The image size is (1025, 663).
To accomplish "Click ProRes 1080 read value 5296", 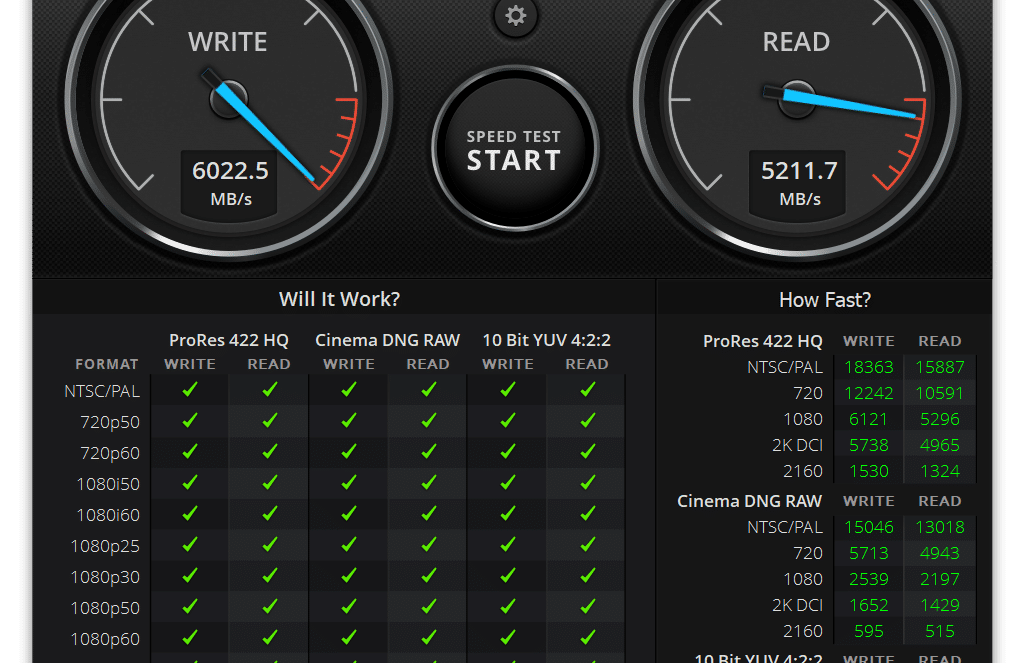I will tap(939, 419).
